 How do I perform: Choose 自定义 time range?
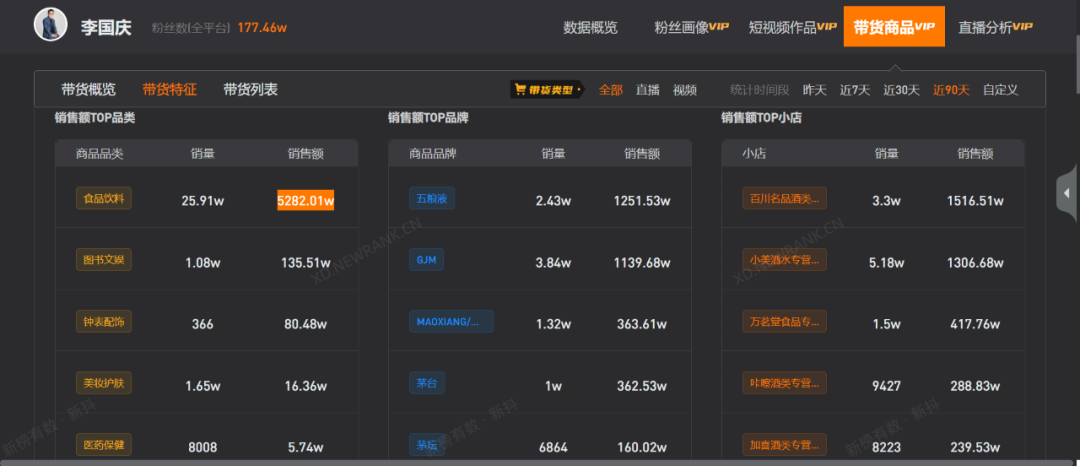(1001, 90)
